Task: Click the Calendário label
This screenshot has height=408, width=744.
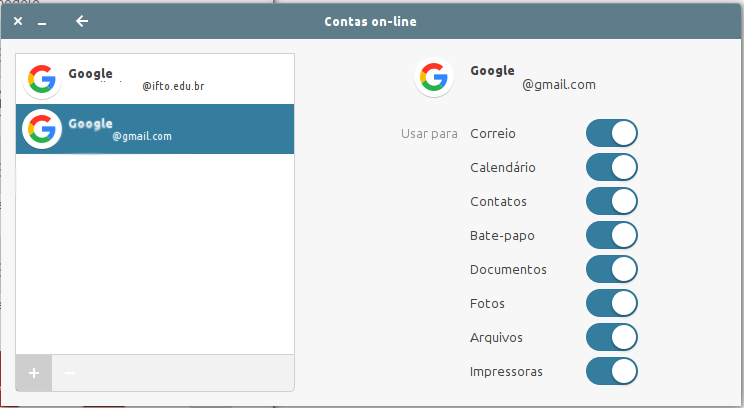Action: pos(502,167)
